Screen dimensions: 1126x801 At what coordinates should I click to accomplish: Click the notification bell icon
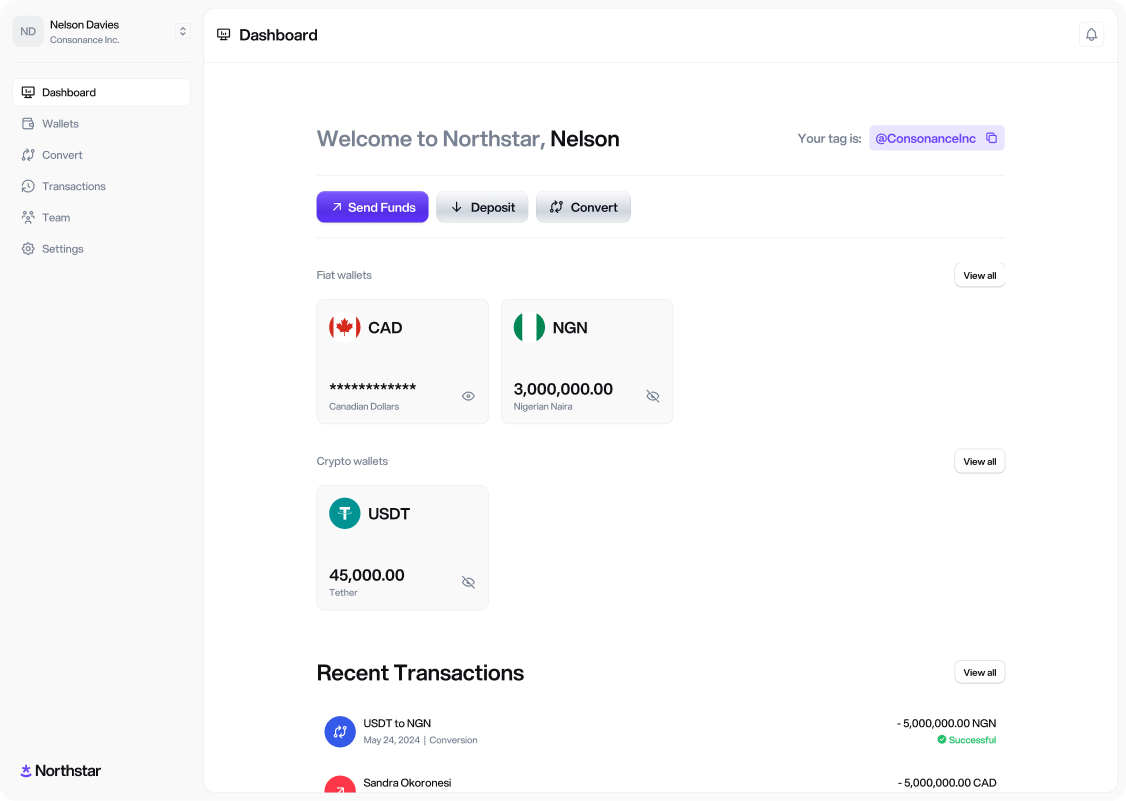(x=1091, y=35)
